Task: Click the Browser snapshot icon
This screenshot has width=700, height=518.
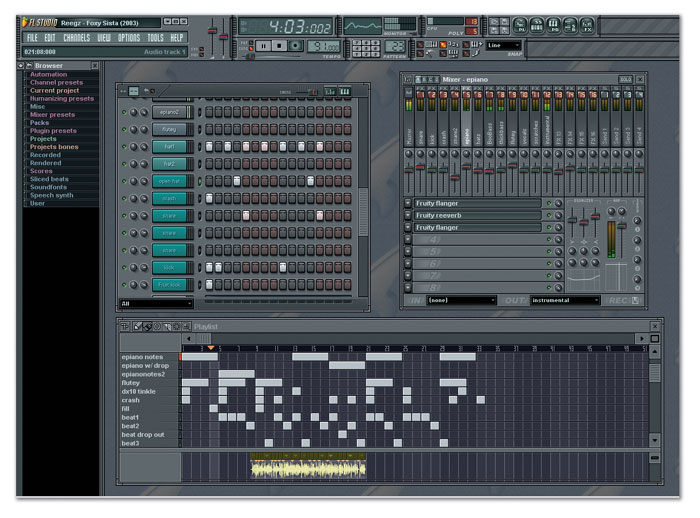Action: [x=29, y=66]
